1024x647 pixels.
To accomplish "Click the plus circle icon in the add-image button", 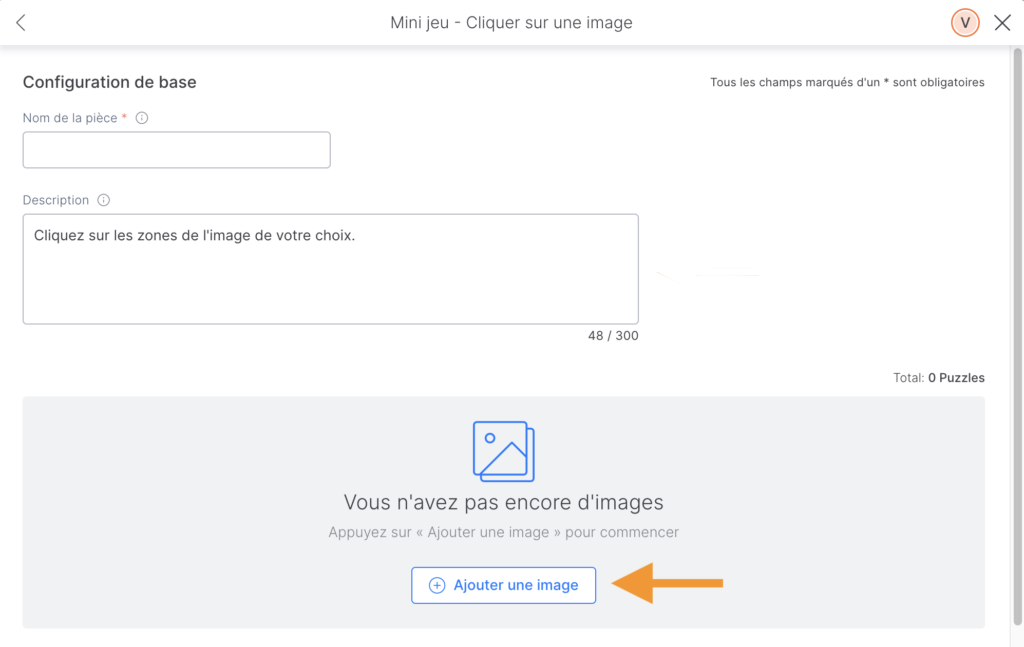I will (437, 586).
